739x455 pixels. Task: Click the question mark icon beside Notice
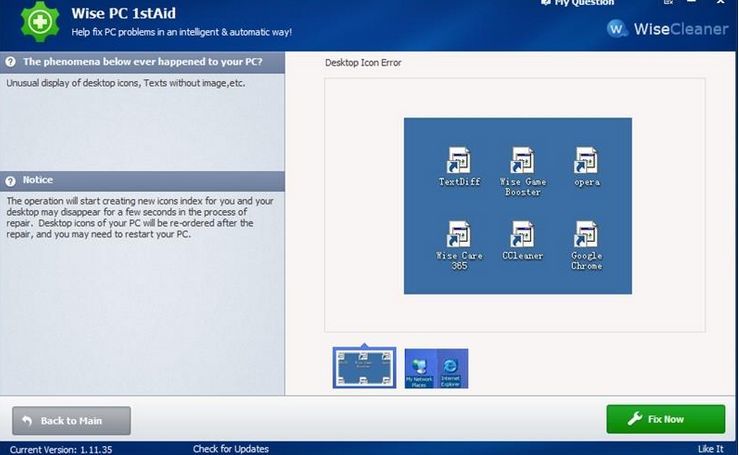click(10, 181)
